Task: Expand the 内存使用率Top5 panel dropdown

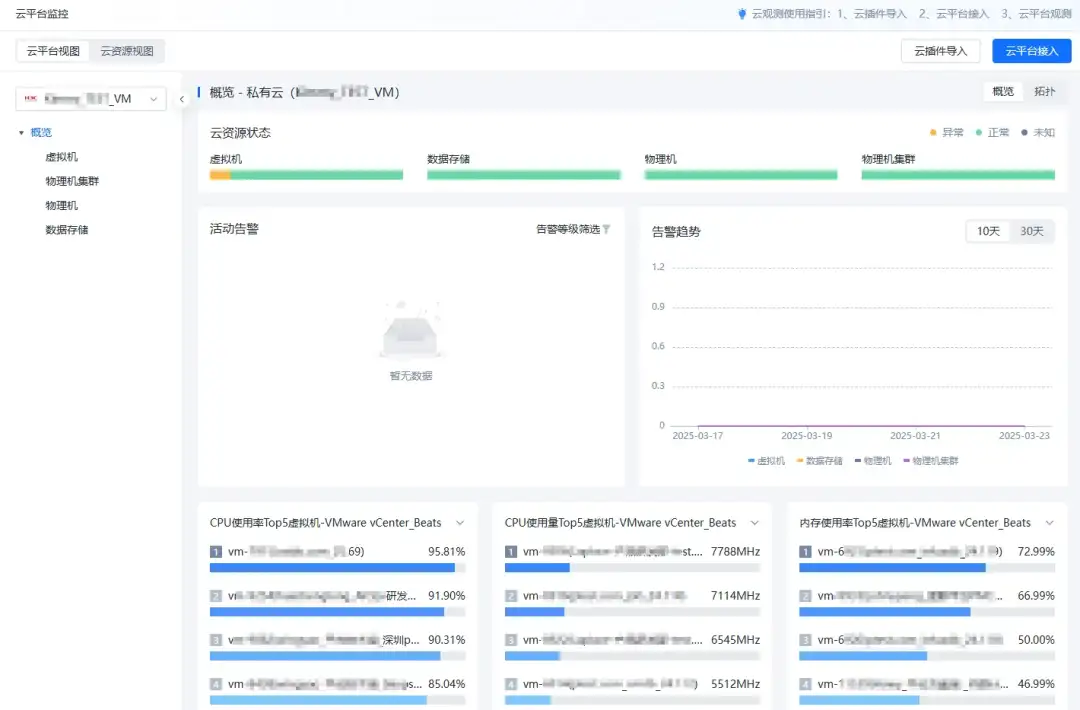Action: point(1049,523)
